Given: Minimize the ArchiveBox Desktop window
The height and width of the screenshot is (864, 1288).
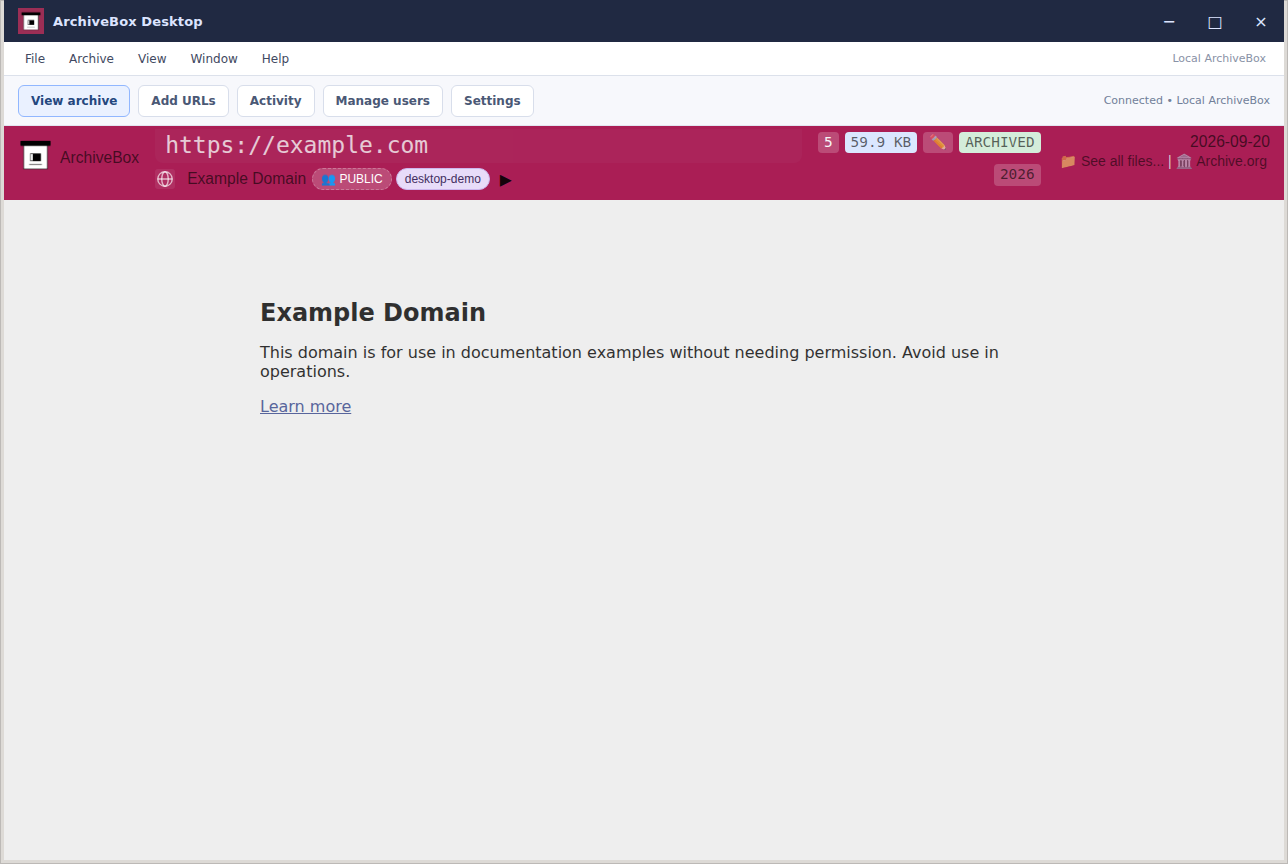Looking at the screenshot, I should pyautogui.click(x=1169, y=21).
